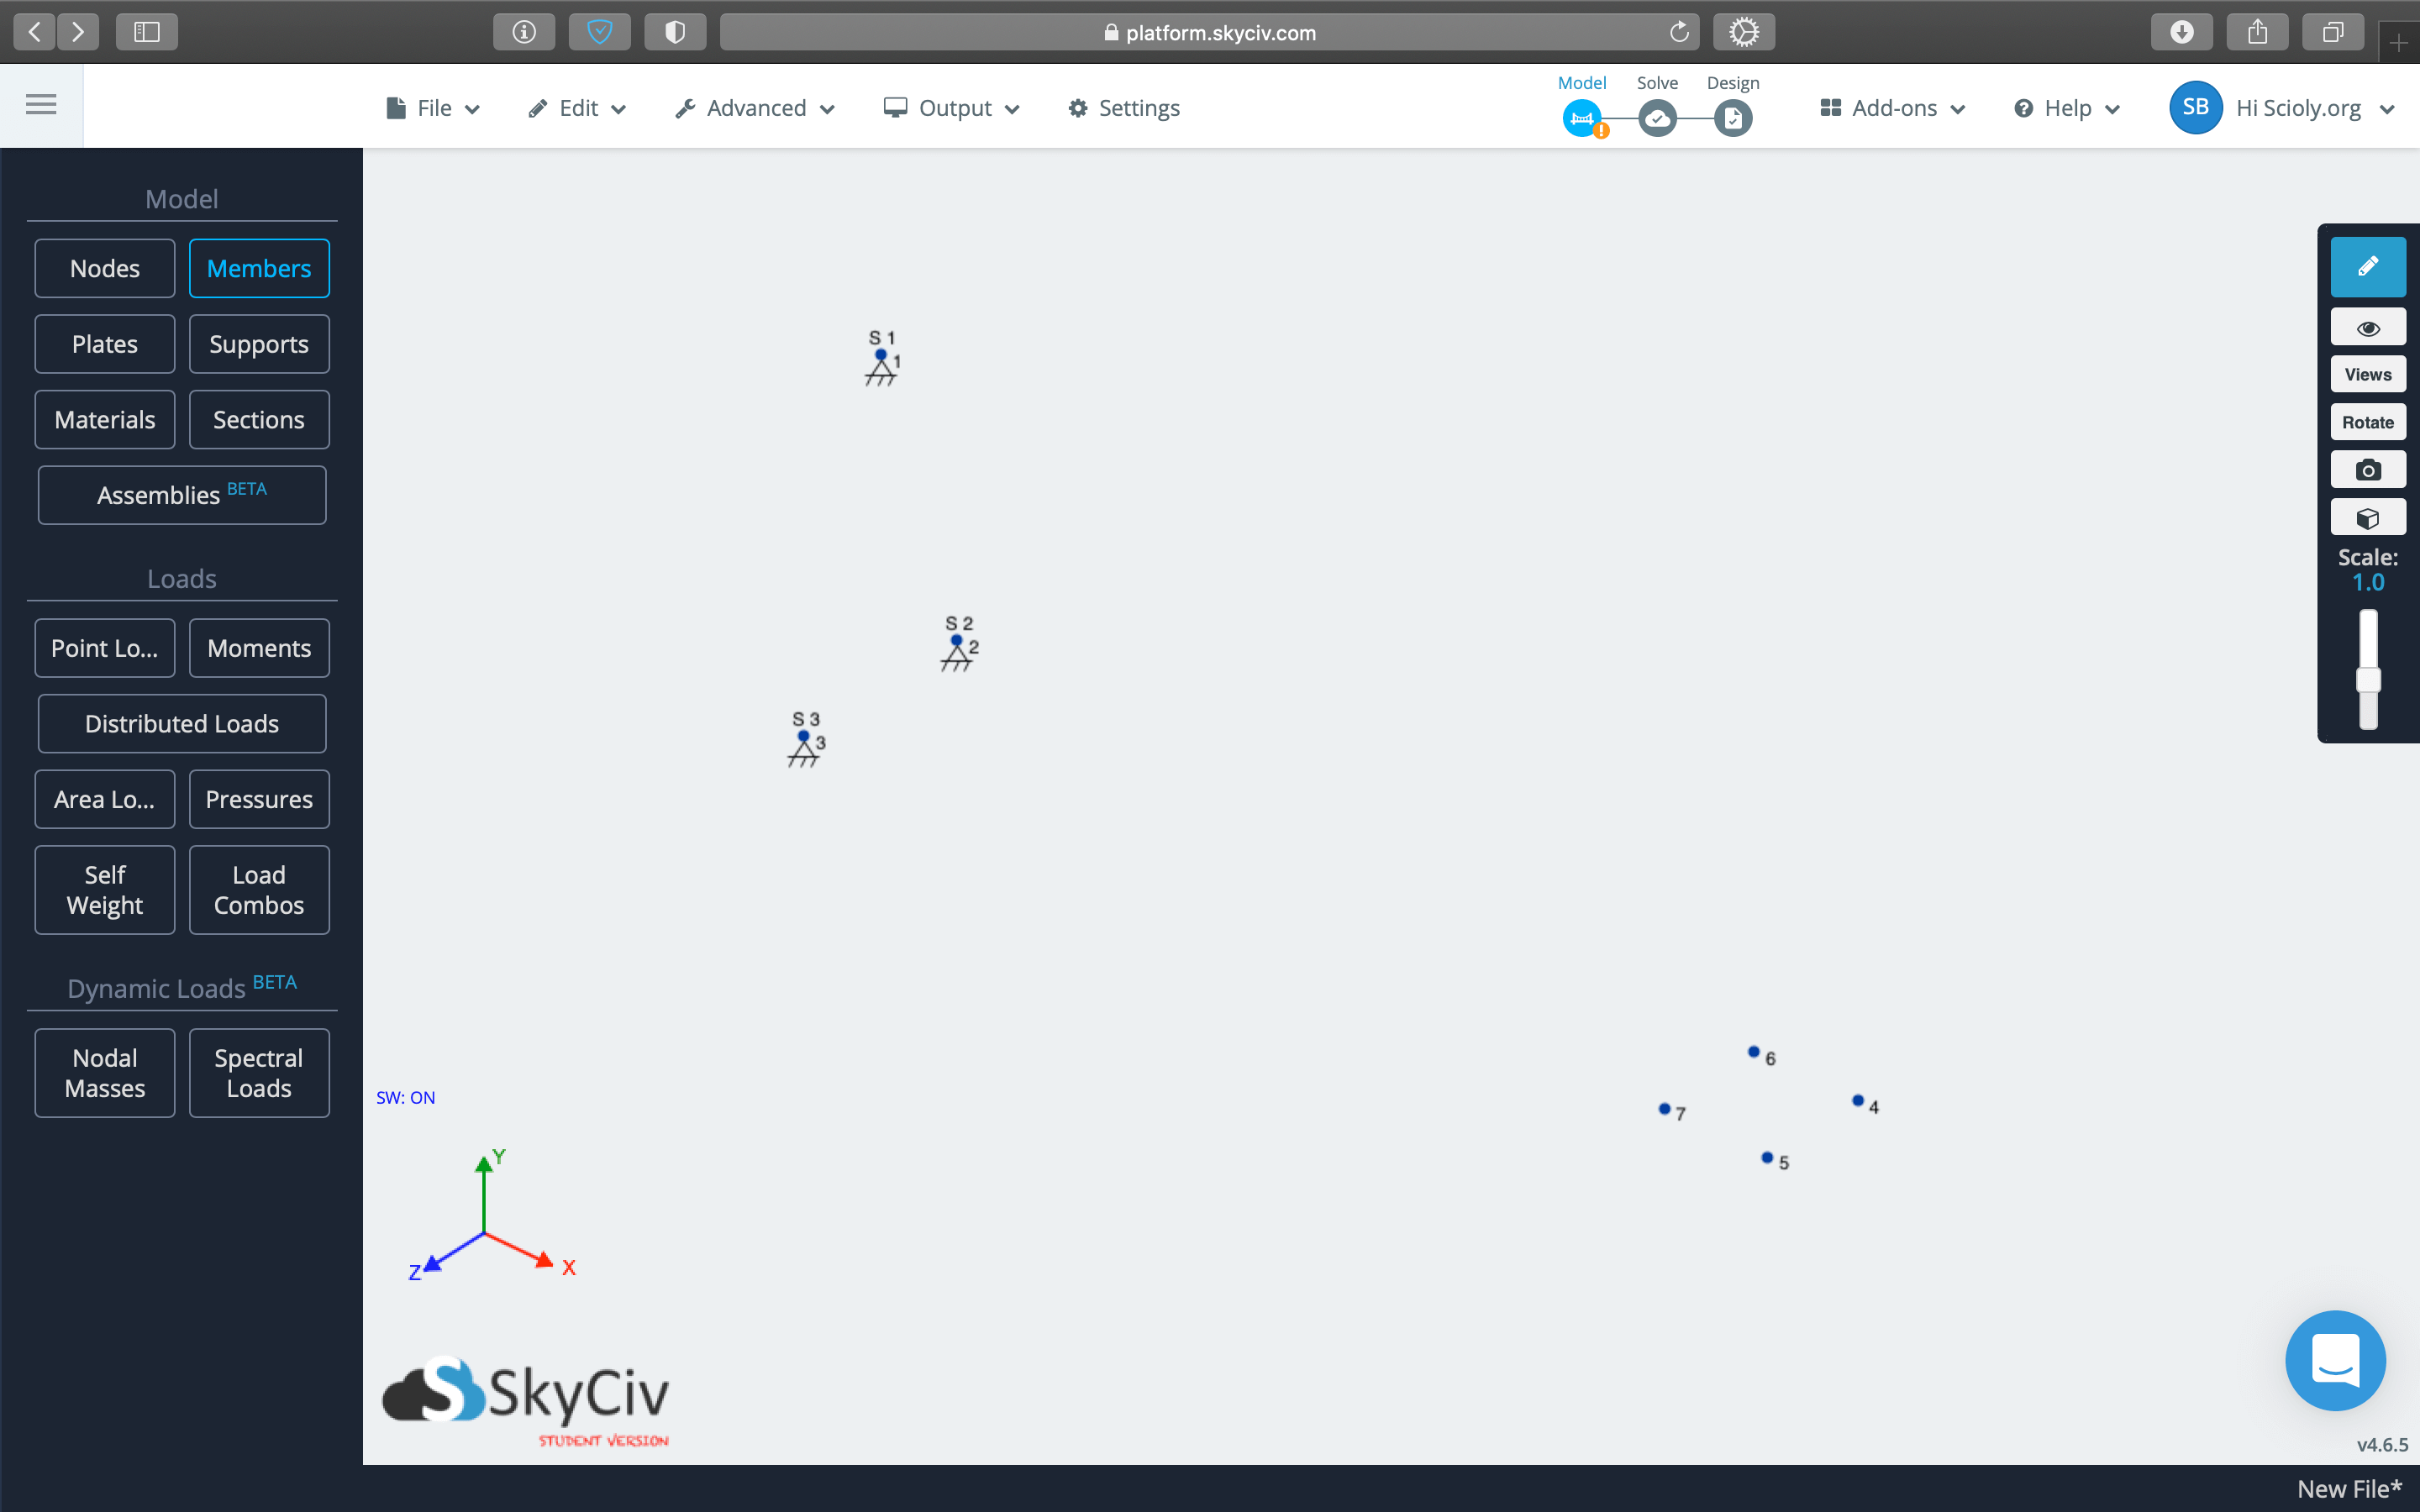
Task: Open the Plates panel
Action: click(105, 344)
